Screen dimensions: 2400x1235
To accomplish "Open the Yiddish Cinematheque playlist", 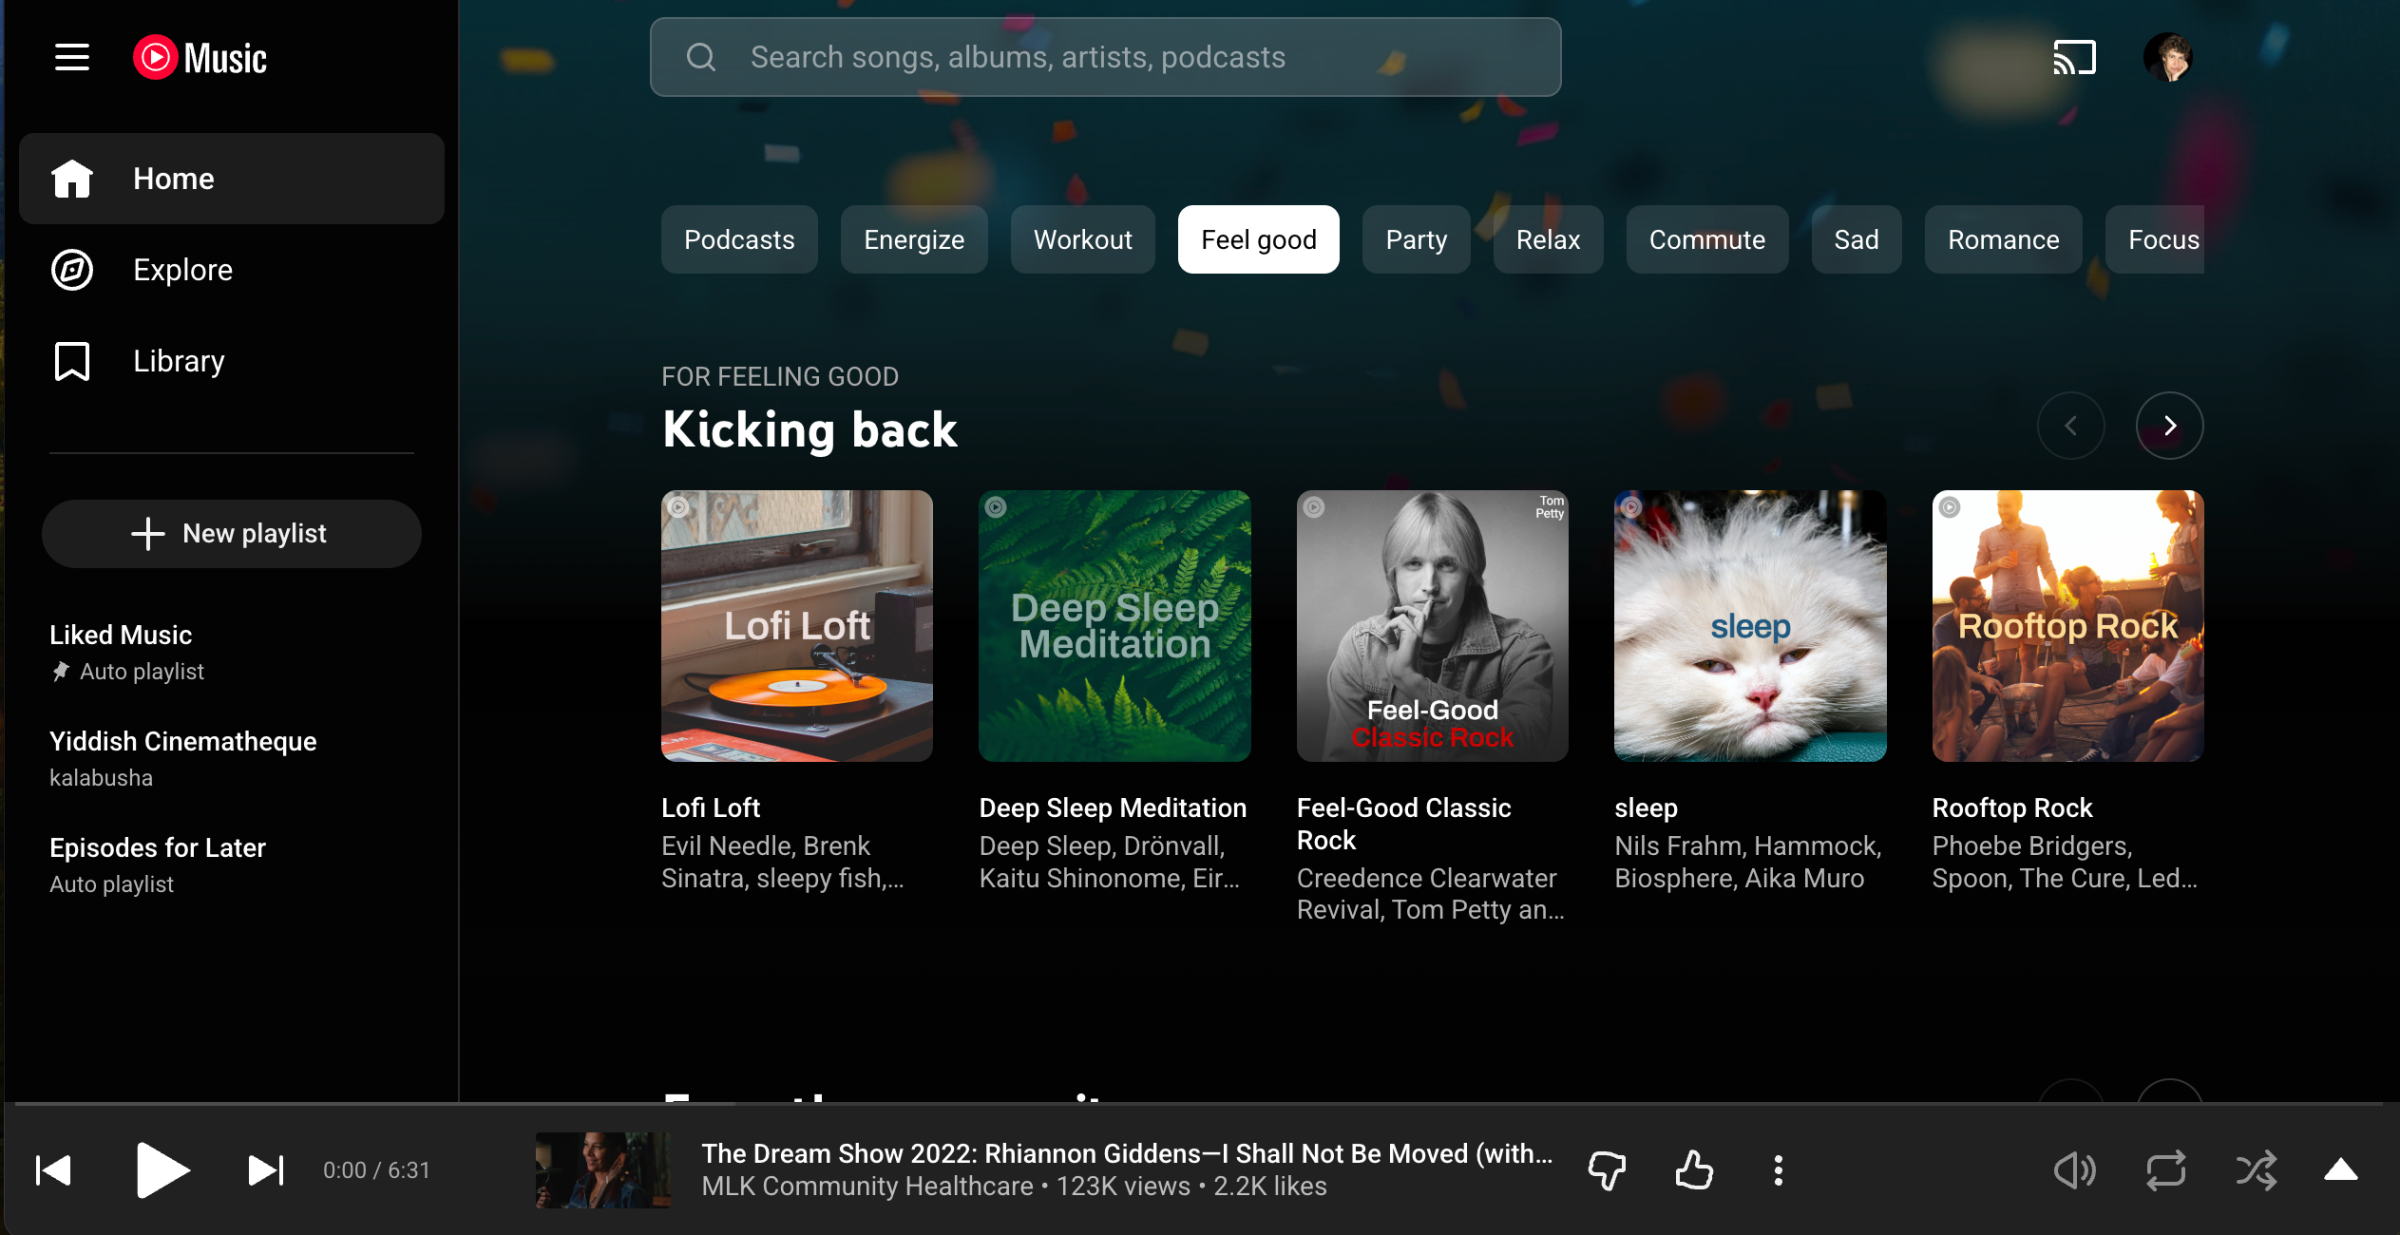I will point(183,741).
